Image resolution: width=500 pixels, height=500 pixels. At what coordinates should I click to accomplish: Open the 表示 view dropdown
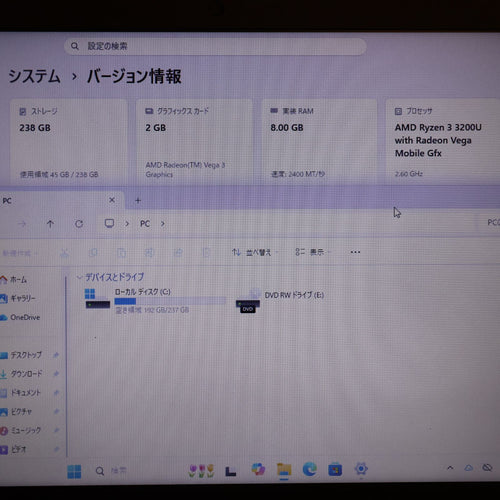coord(313,252)
